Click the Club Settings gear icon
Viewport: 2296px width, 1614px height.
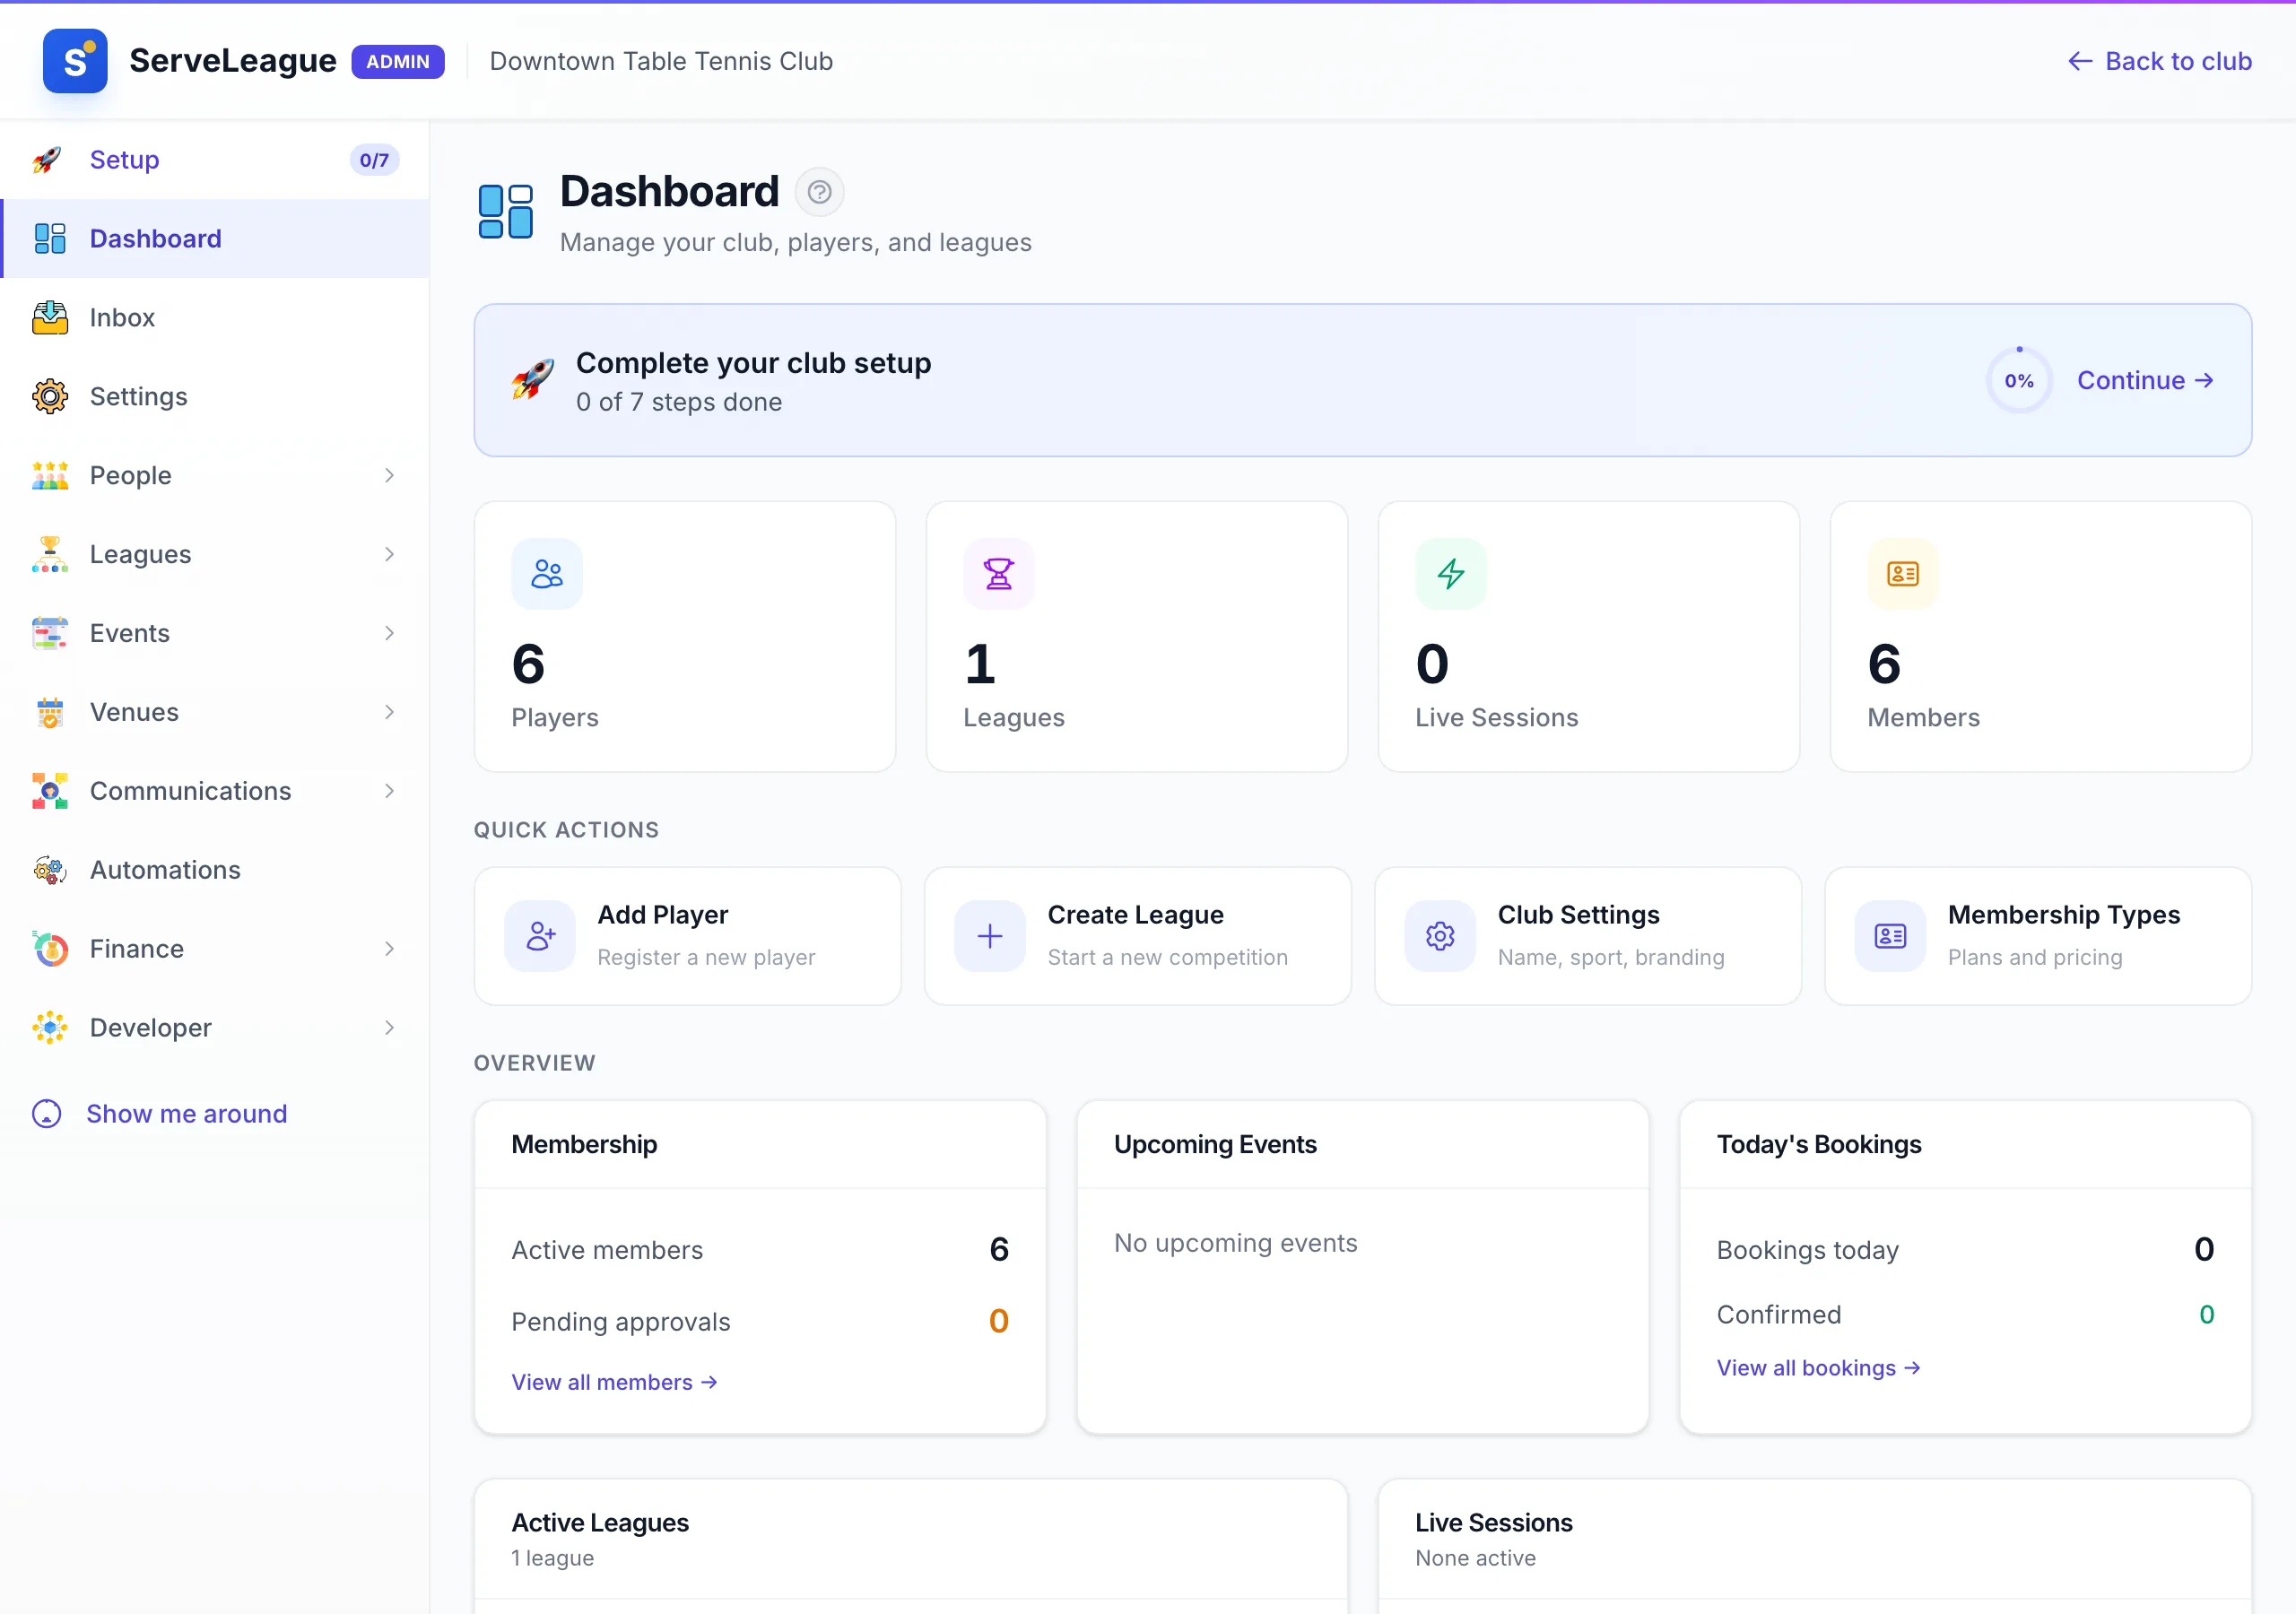pyautogui.click(x=1440, y=937)
